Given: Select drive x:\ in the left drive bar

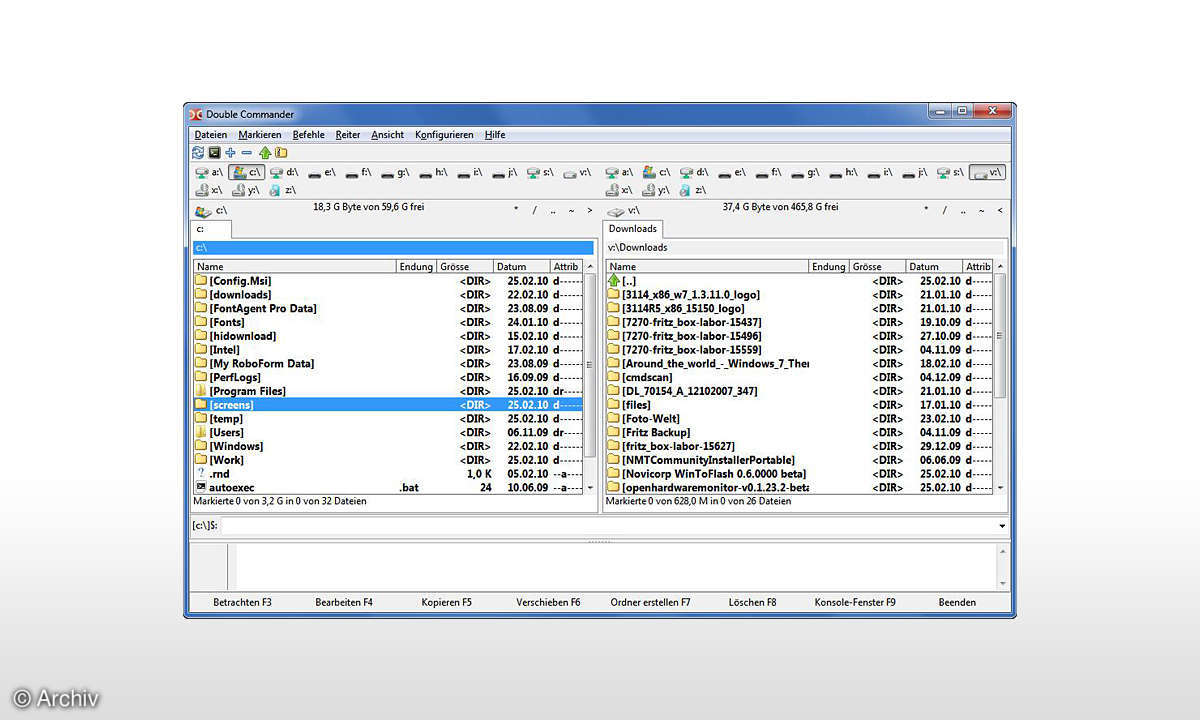Looking at the screenshot, I should click(x=209, y=190).
